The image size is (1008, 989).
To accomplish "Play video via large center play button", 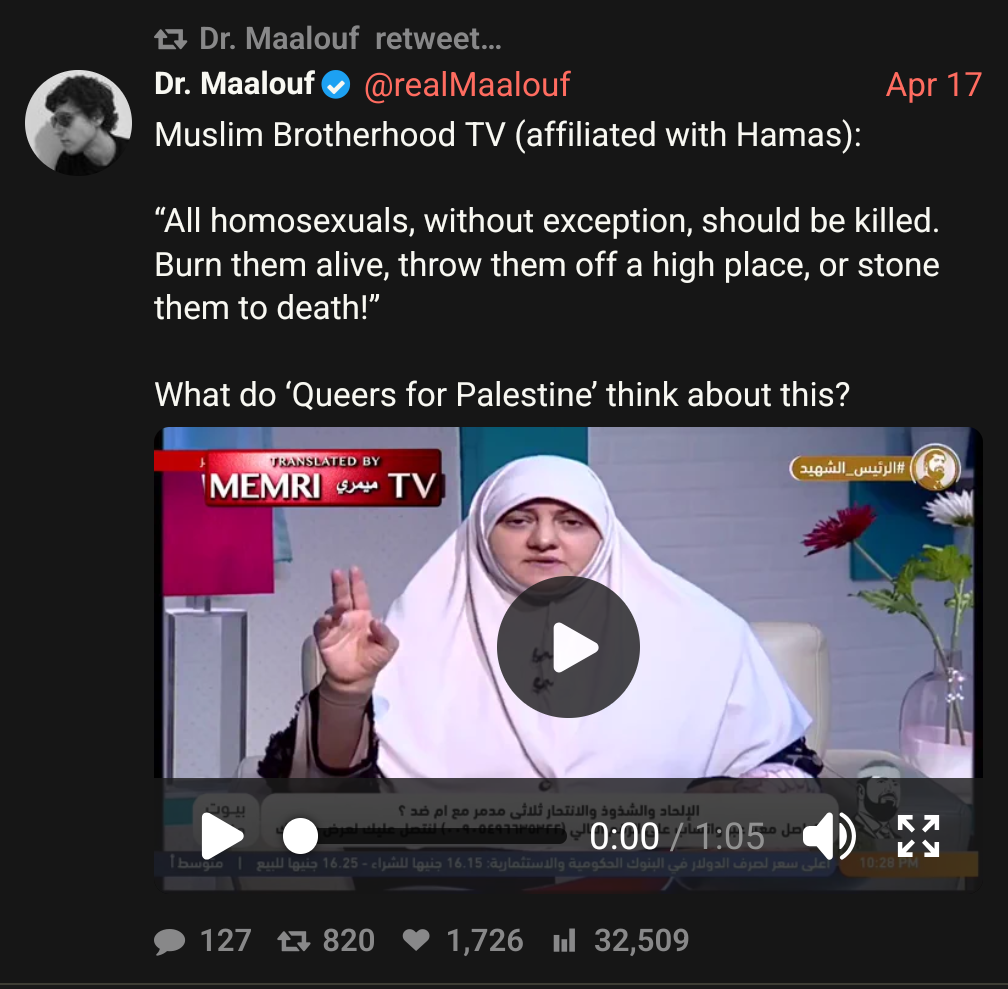I will [x=568, y=647].
